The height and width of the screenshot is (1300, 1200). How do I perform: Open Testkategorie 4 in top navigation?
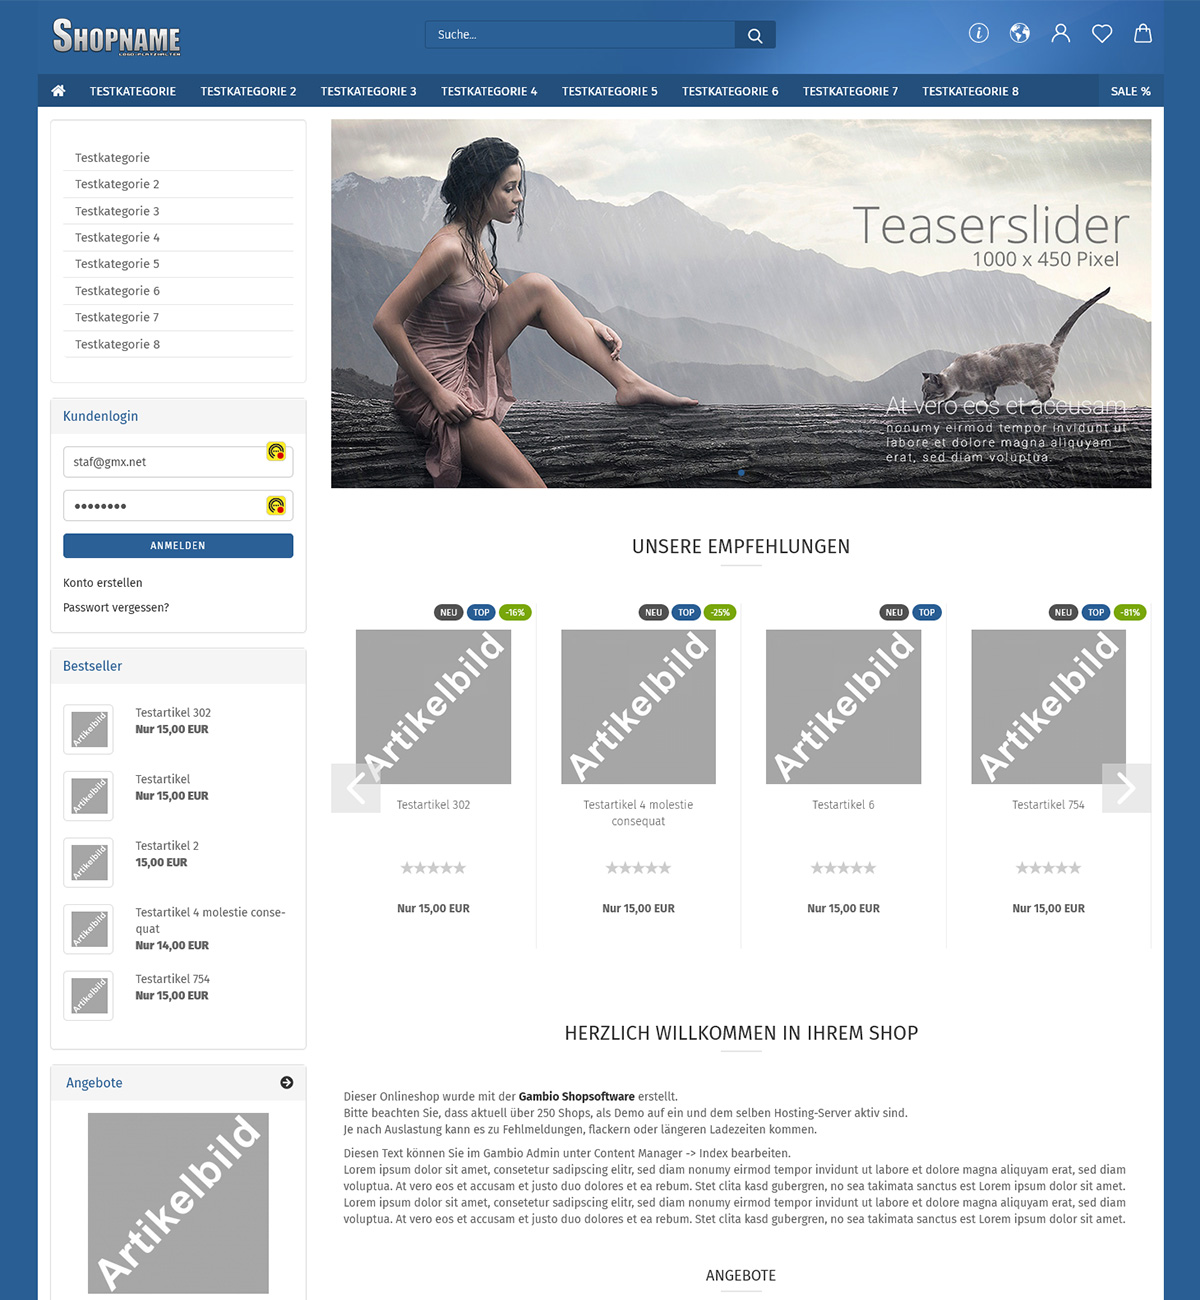[489, 91]
